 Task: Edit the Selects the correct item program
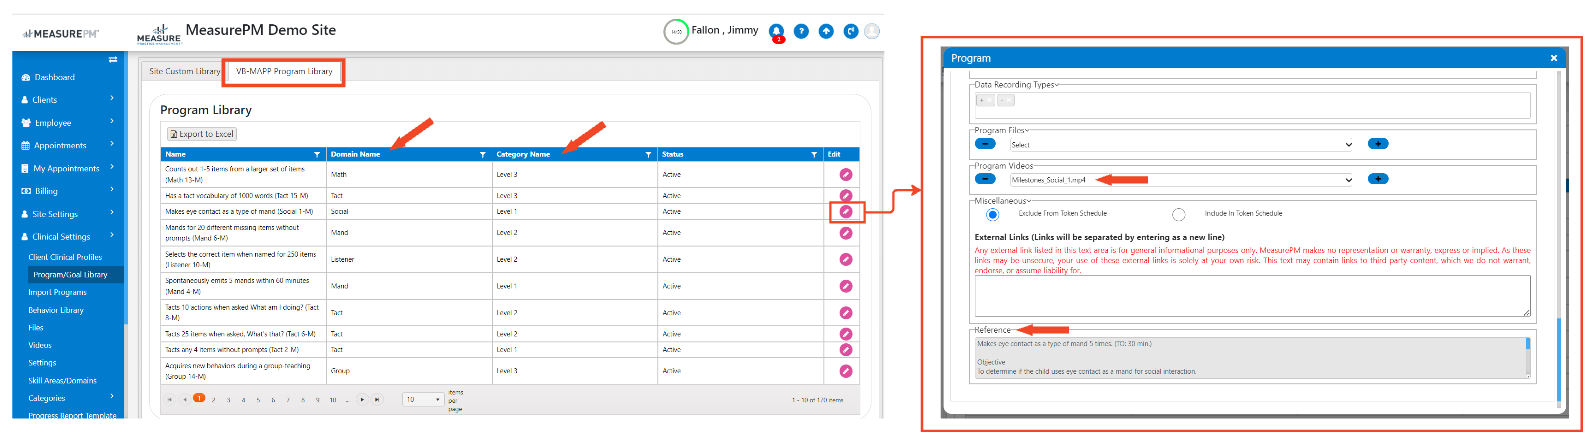pyautogui.click(x=846, y=259)
